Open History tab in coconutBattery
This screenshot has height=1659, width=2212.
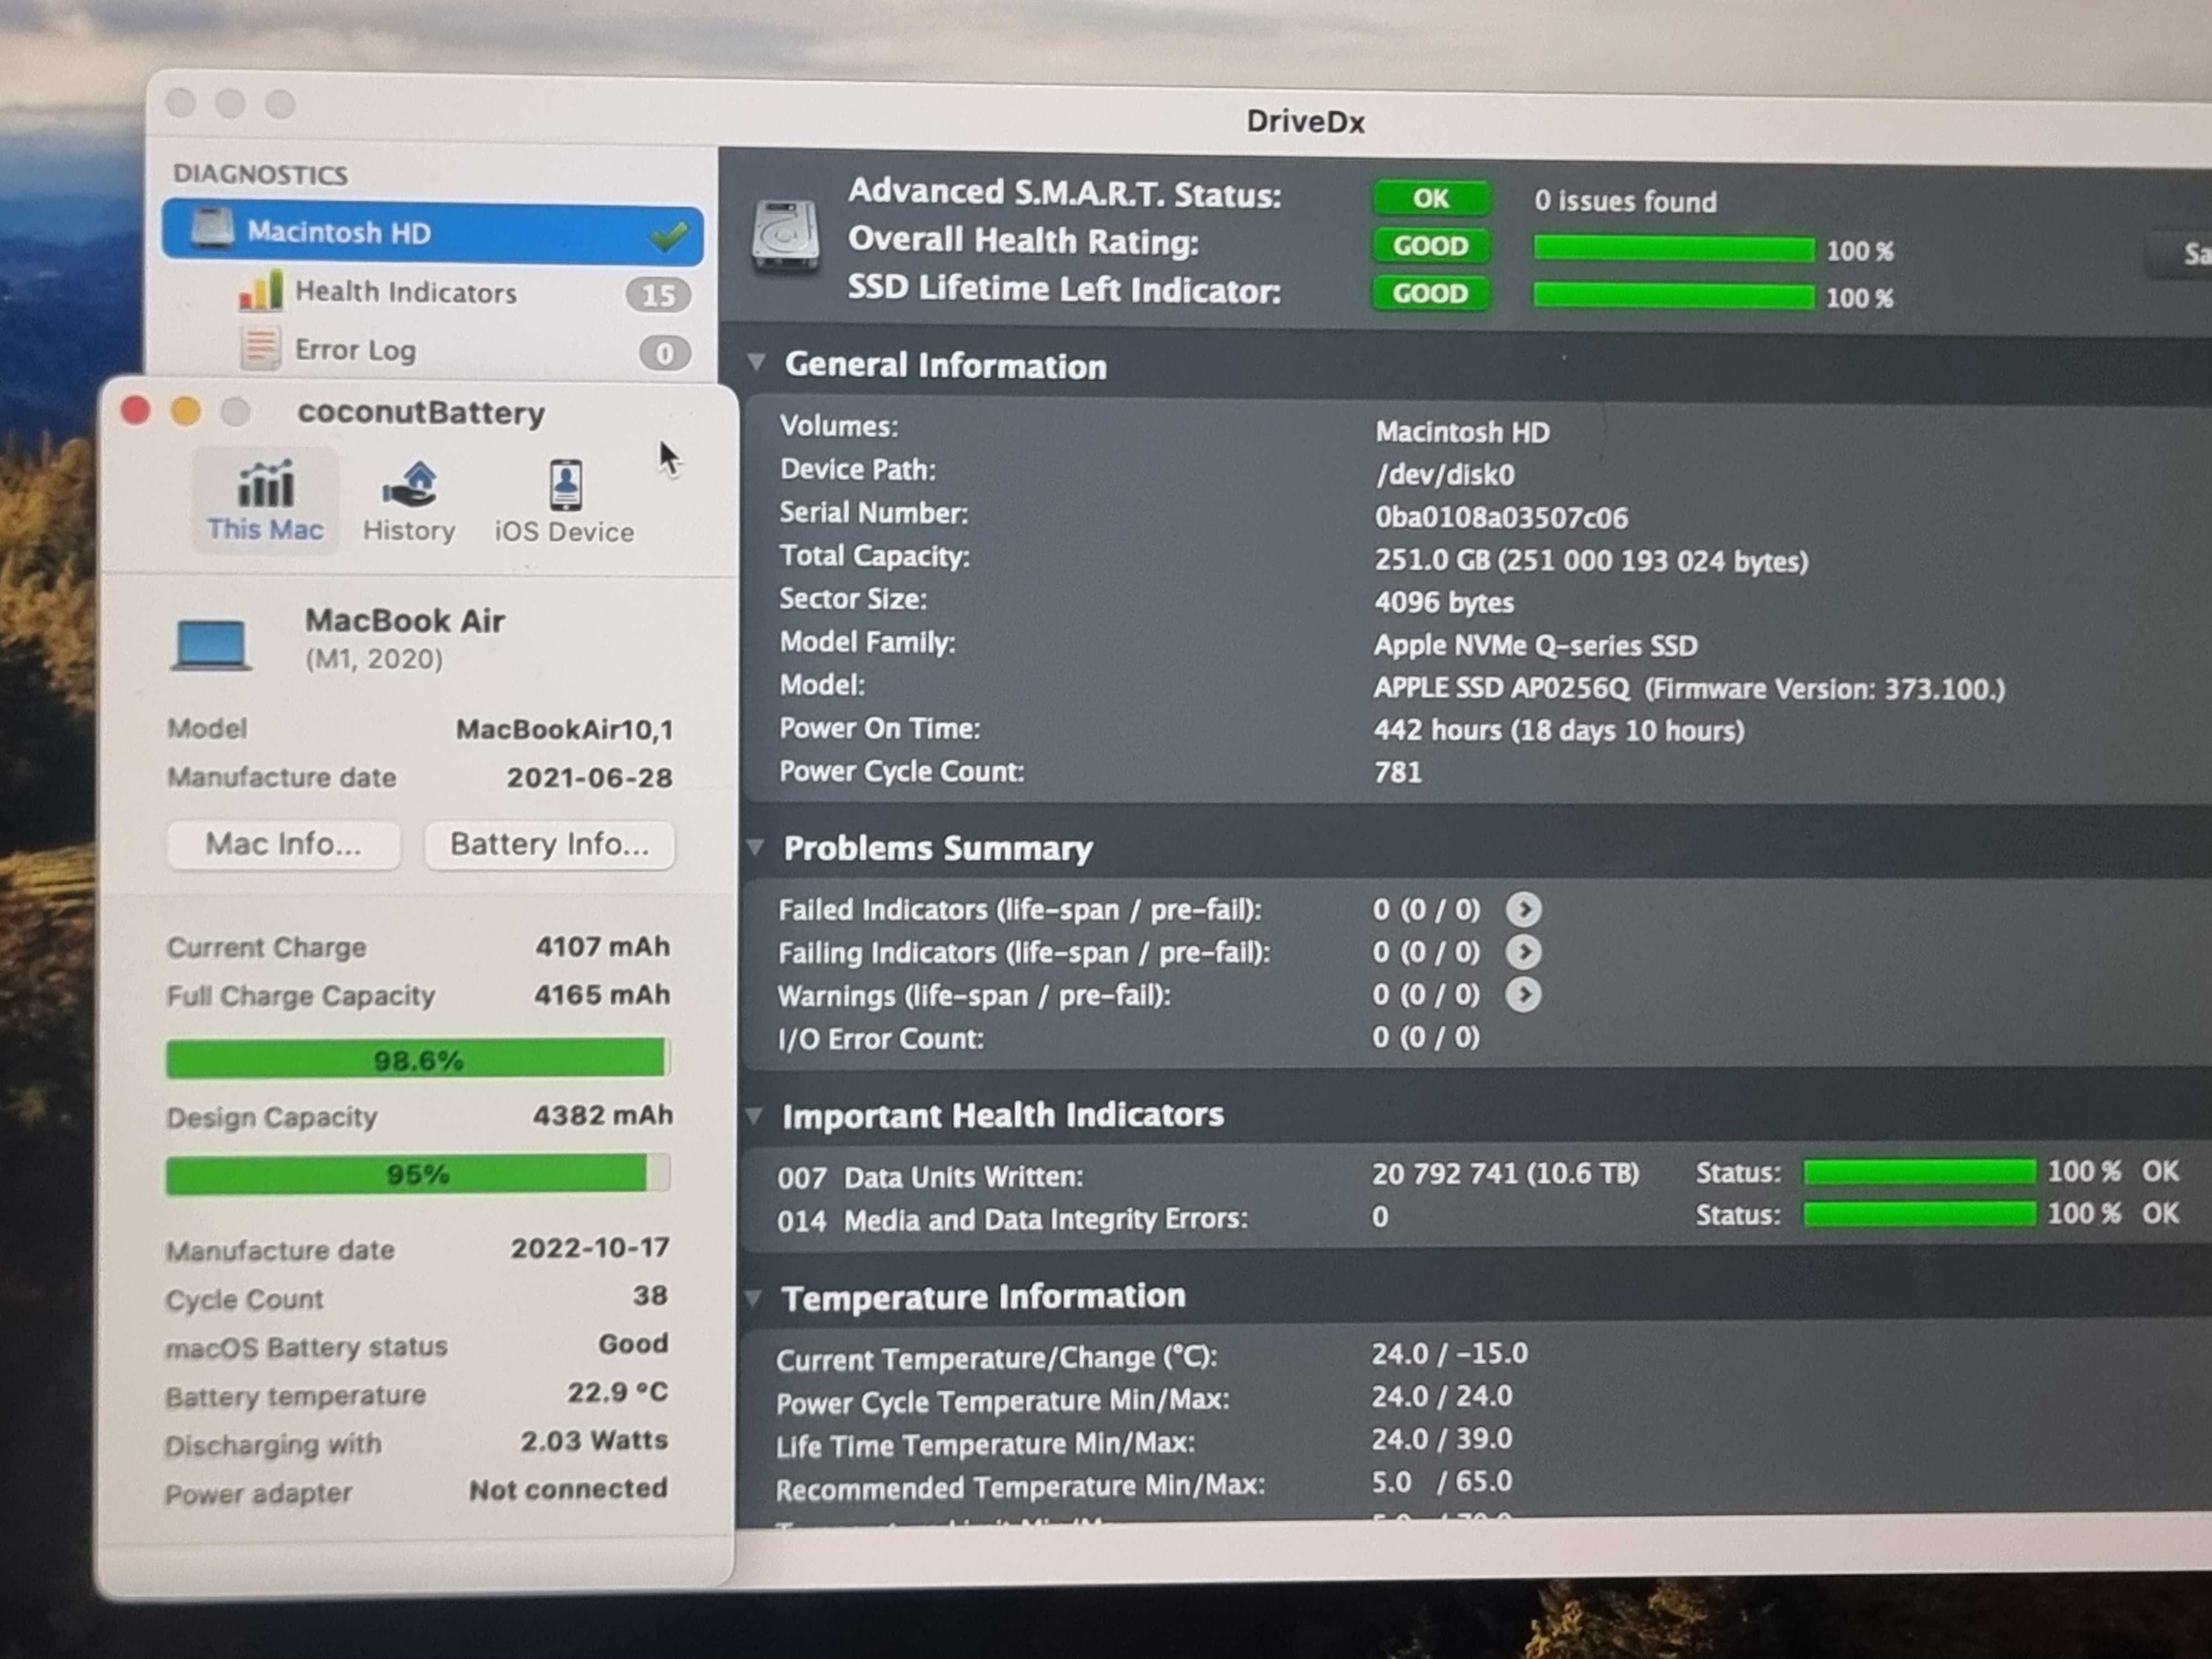pos(409,502)
